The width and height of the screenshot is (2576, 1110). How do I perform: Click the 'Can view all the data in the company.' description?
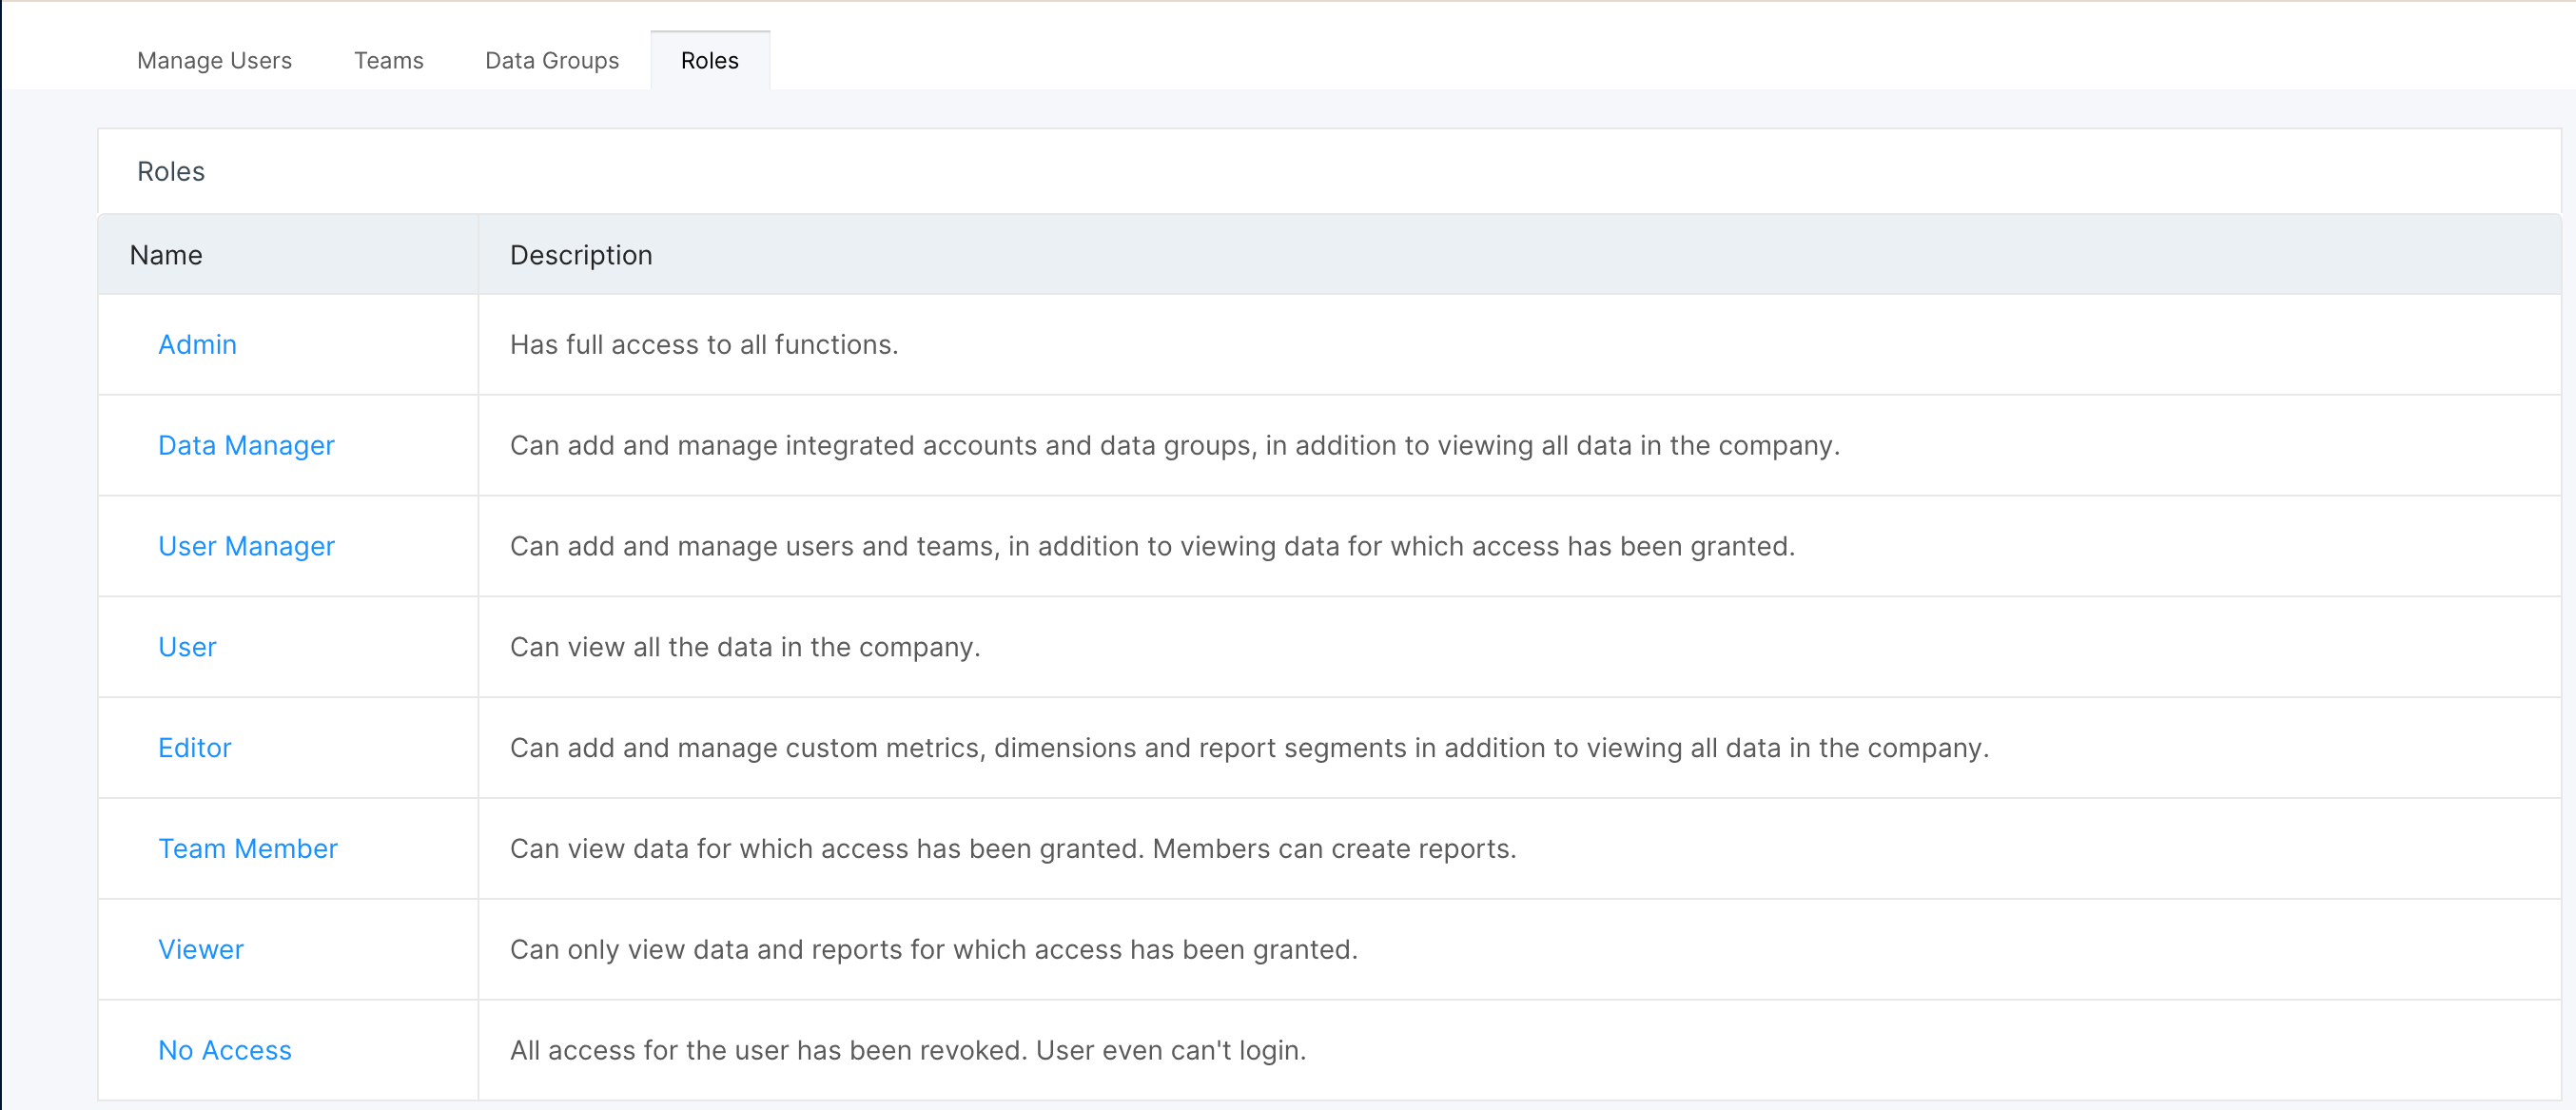coord(745,648)
